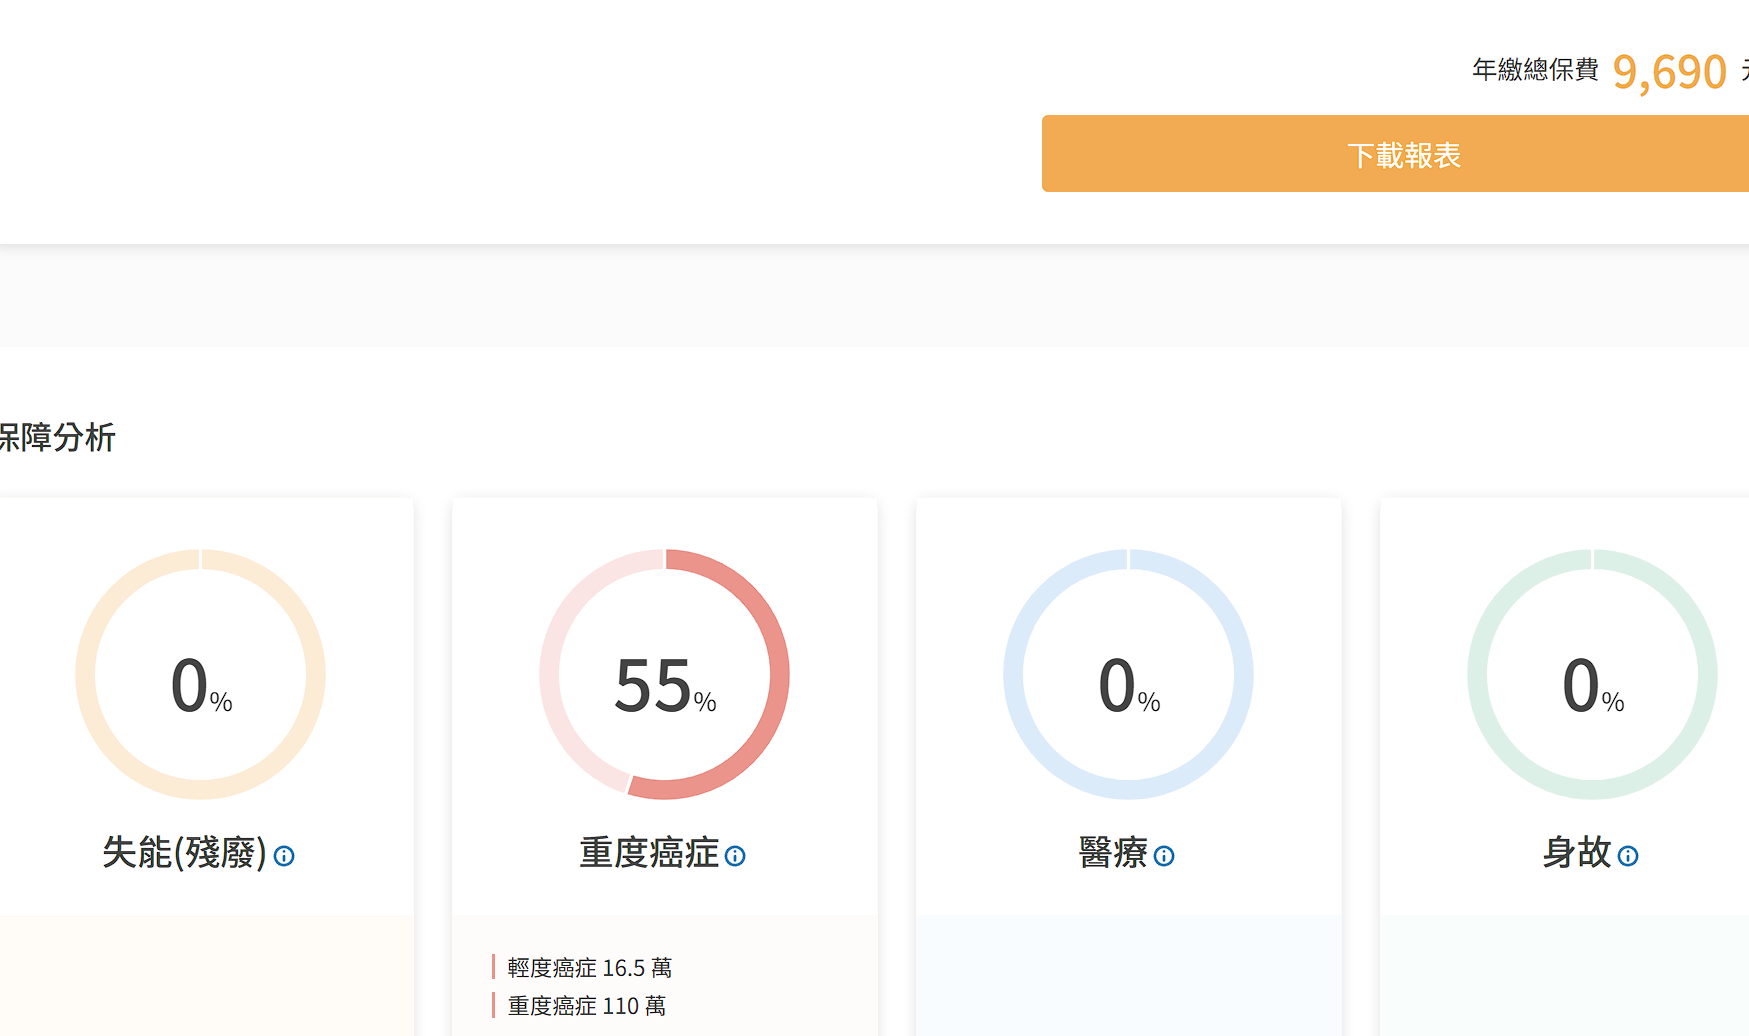The image size is (1749, 1036).
Task: Click the 醫療 card title
Action: (1113, 853)
